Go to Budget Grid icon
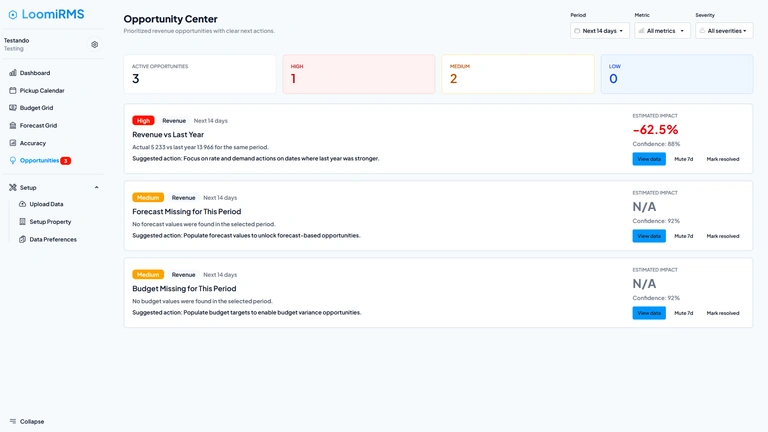768x432 pixels. click(x=13, y=108)
